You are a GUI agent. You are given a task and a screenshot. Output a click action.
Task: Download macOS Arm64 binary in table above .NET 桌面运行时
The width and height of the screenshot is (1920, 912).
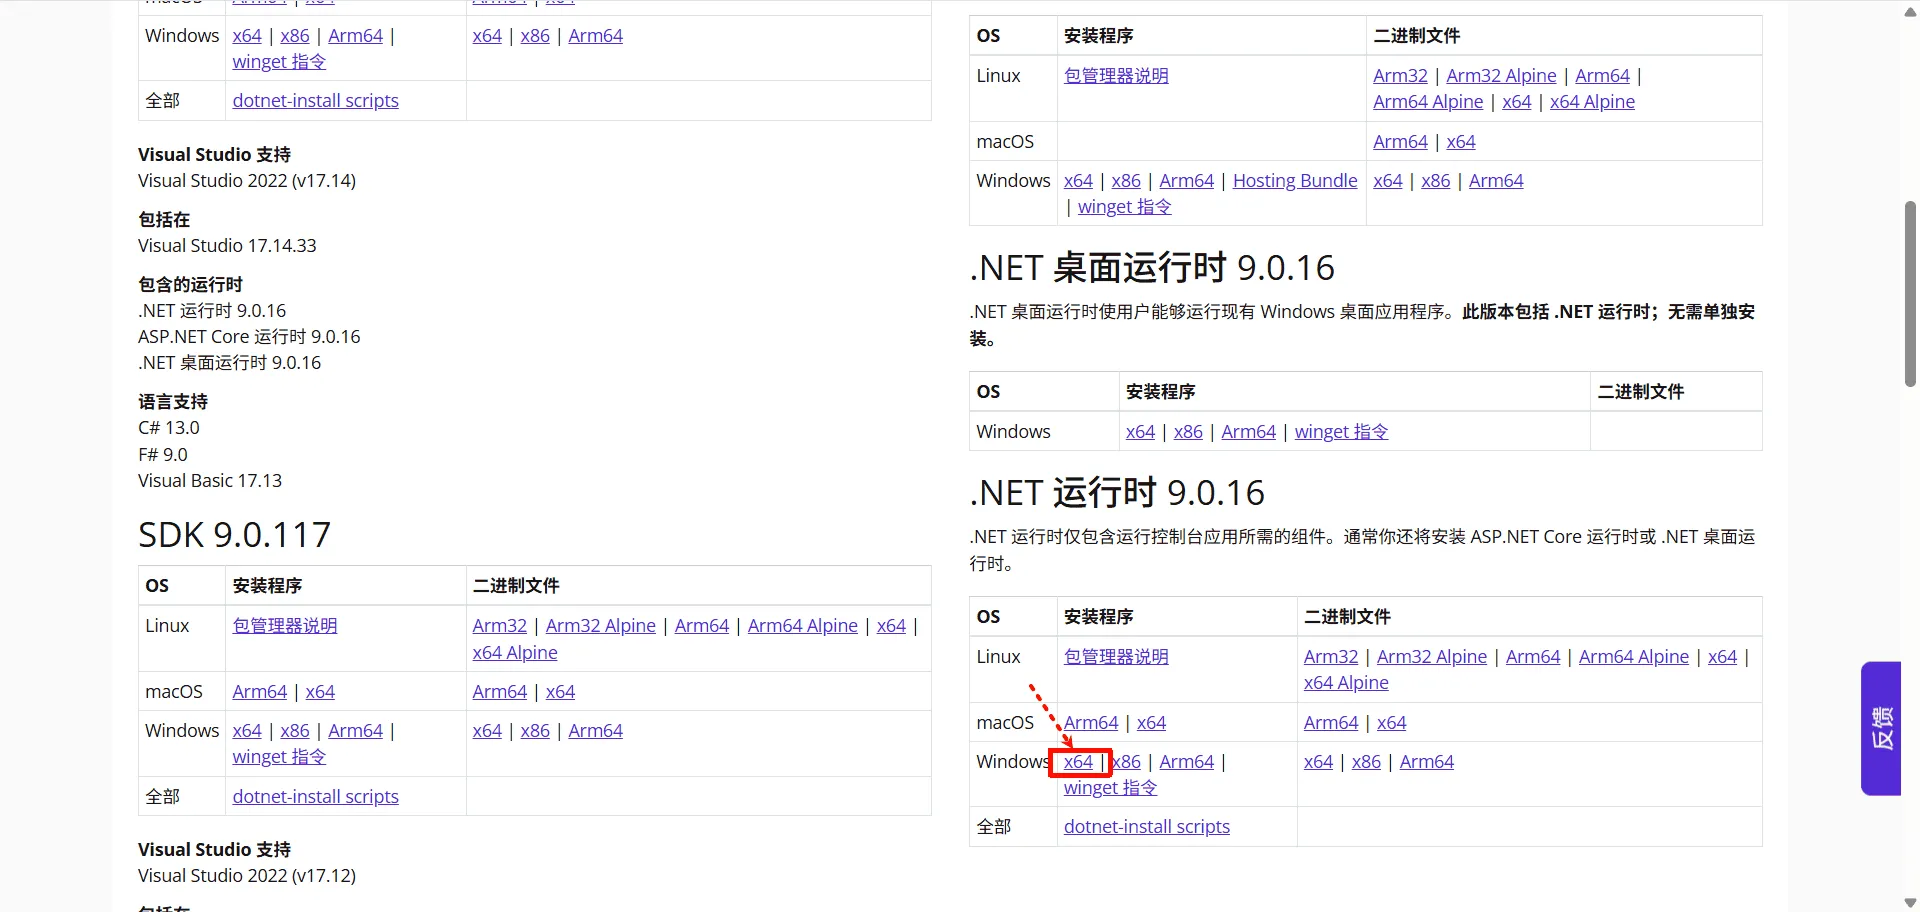coord(1400,142)
